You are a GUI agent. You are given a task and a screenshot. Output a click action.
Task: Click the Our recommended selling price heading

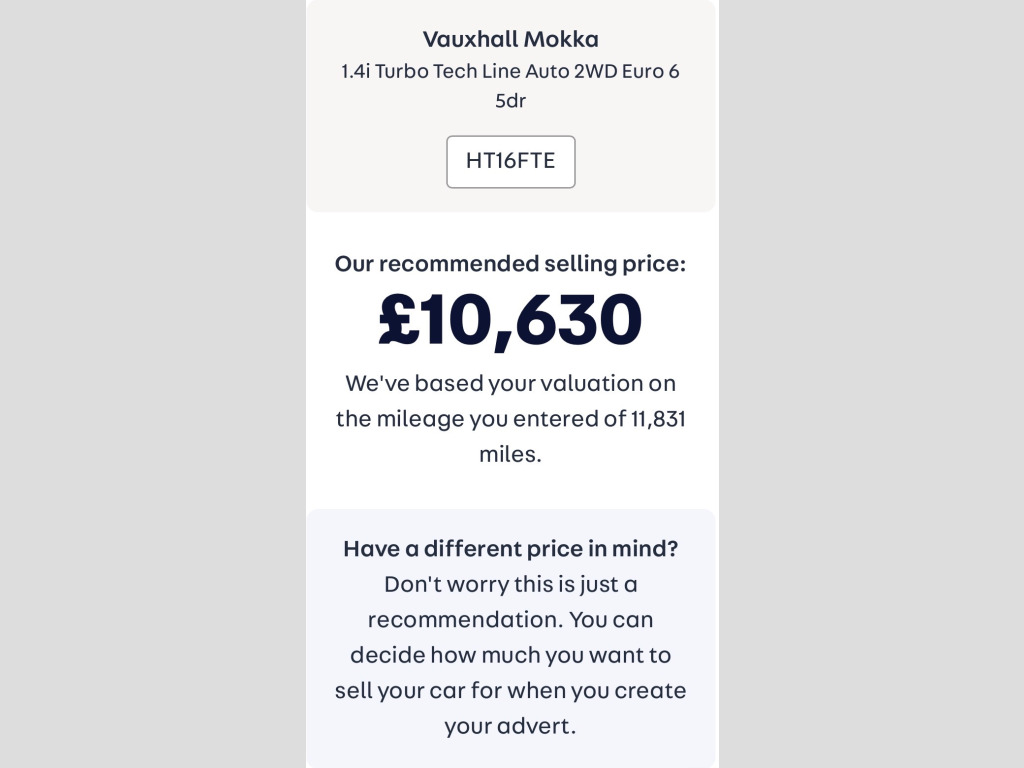click(510, 264)
